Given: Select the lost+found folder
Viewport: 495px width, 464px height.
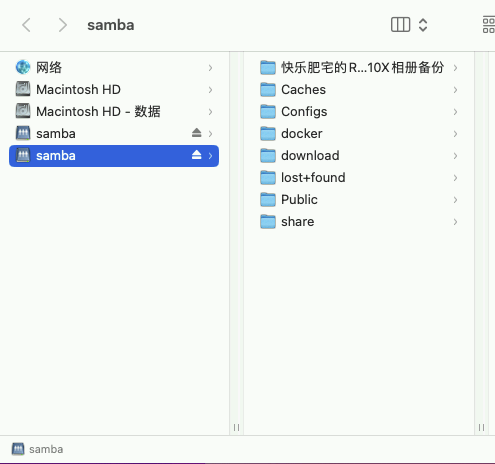Looking at the screenshot, I should pos(359,178).
